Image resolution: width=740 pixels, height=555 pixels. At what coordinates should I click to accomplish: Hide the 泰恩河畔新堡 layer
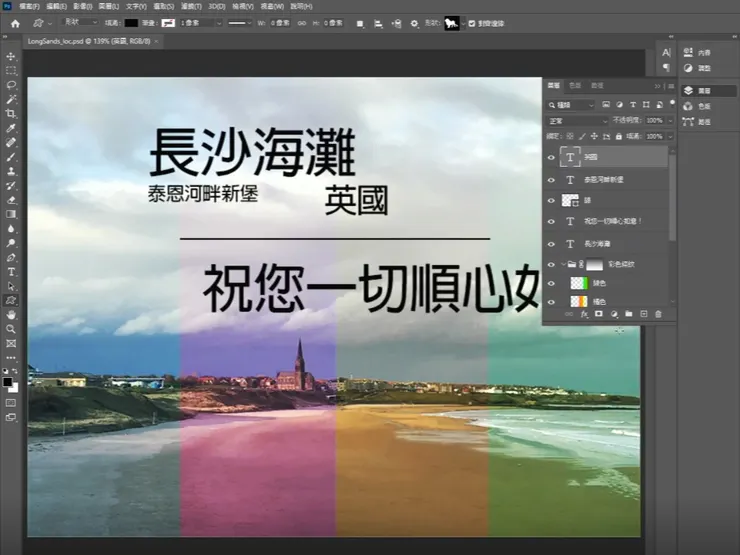point(551,180)
